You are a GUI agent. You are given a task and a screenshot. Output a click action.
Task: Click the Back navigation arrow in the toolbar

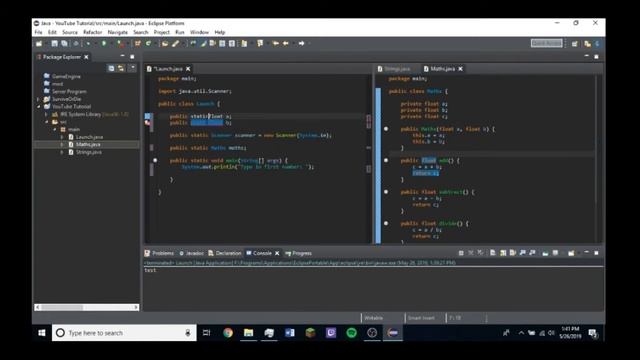pyautogui.click(x=286, y=43)
